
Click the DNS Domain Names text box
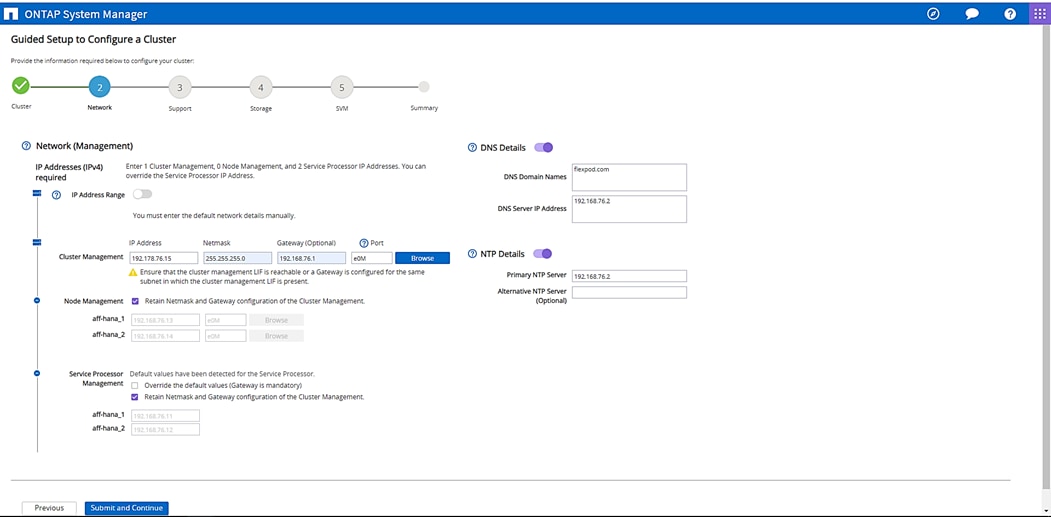click(630, 178)
